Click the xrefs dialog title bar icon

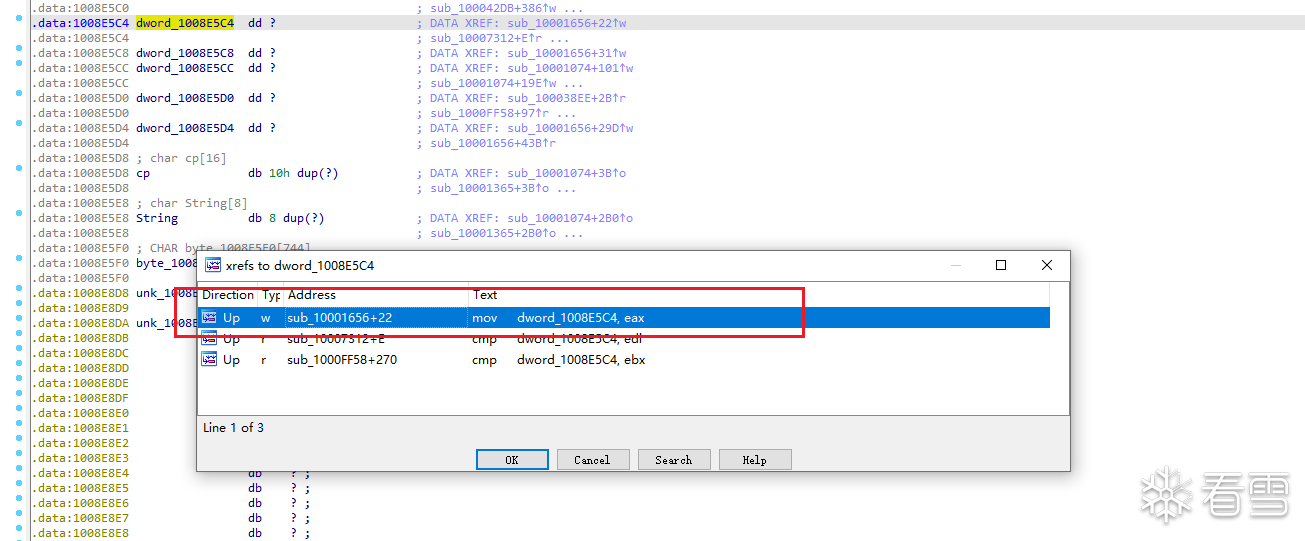pos(213,265)
